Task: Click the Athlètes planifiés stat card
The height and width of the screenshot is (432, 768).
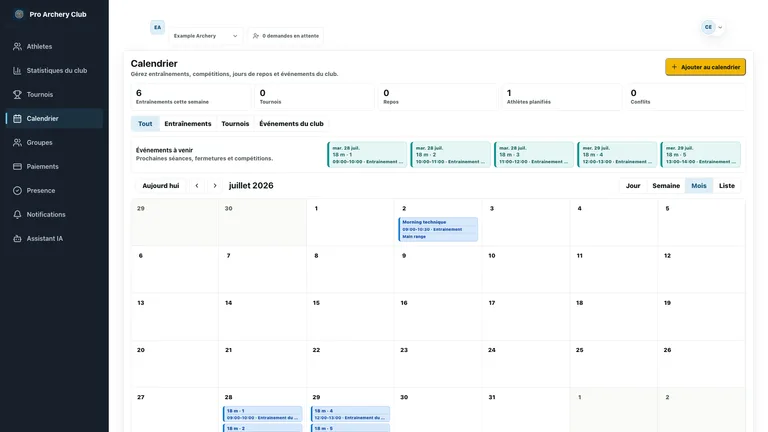Action: pos(561,97)
